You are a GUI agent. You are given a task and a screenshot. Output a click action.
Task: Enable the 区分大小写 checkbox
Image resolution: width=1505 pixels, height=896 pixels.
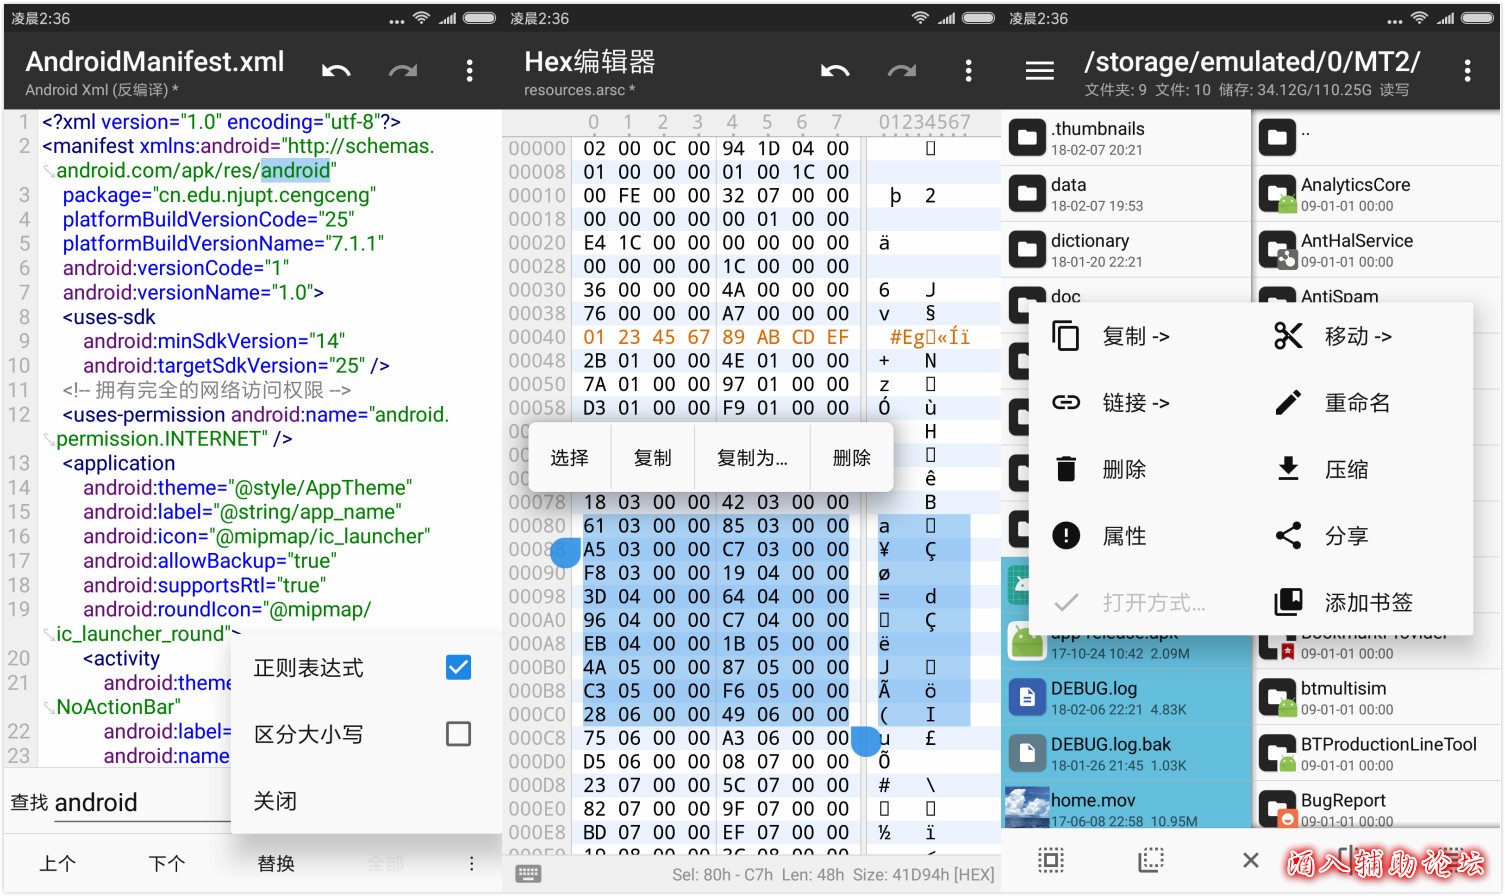coord(458,734)
